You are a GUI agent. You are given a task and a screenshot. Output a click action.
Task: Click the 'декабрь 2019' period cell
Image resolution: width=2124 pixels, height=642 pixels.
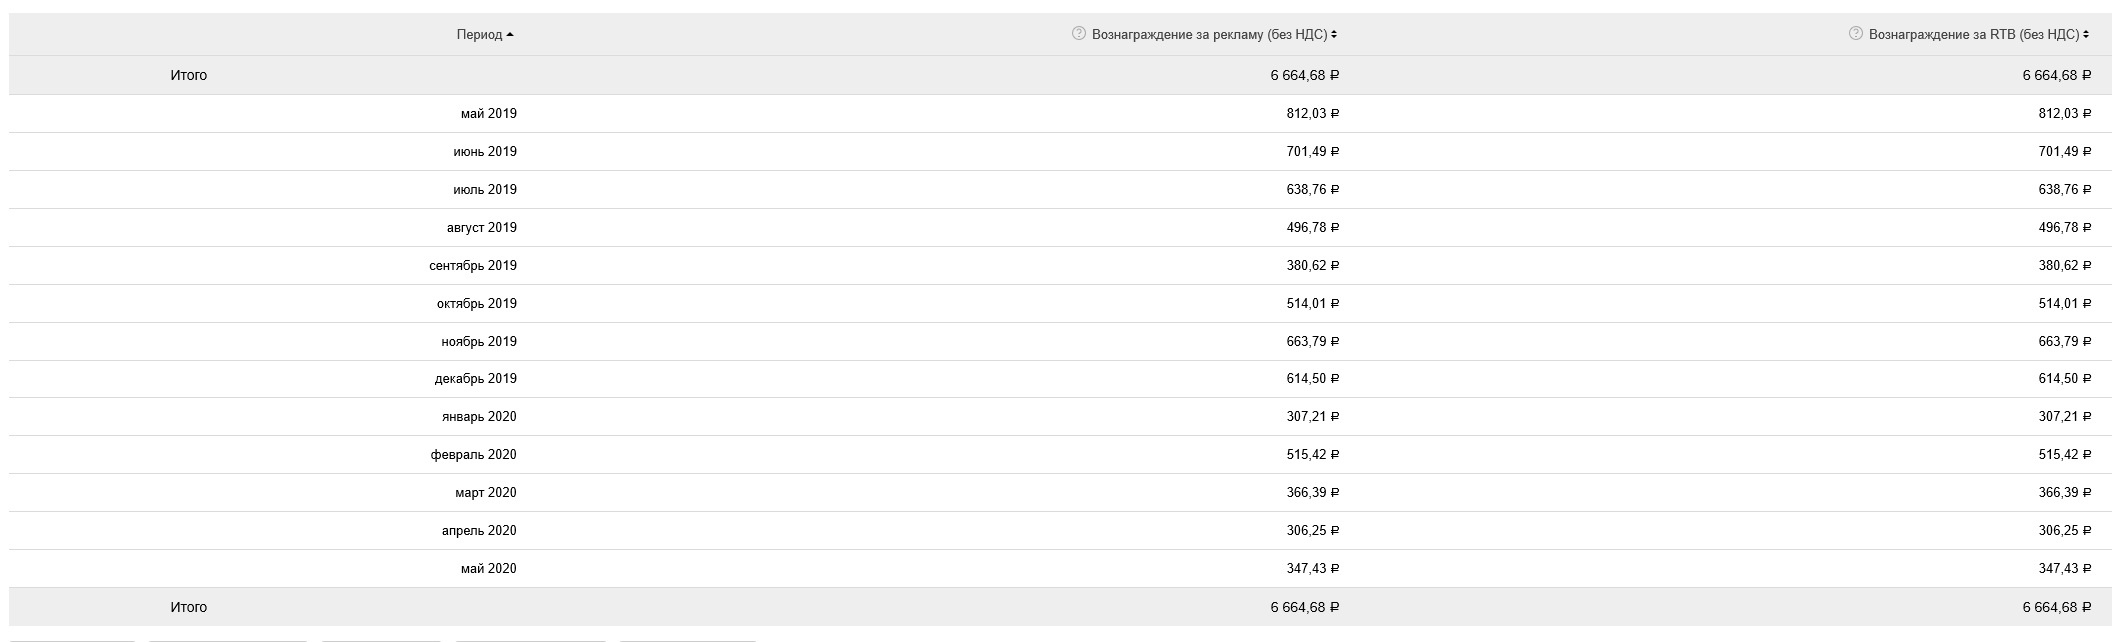[475, 379]
